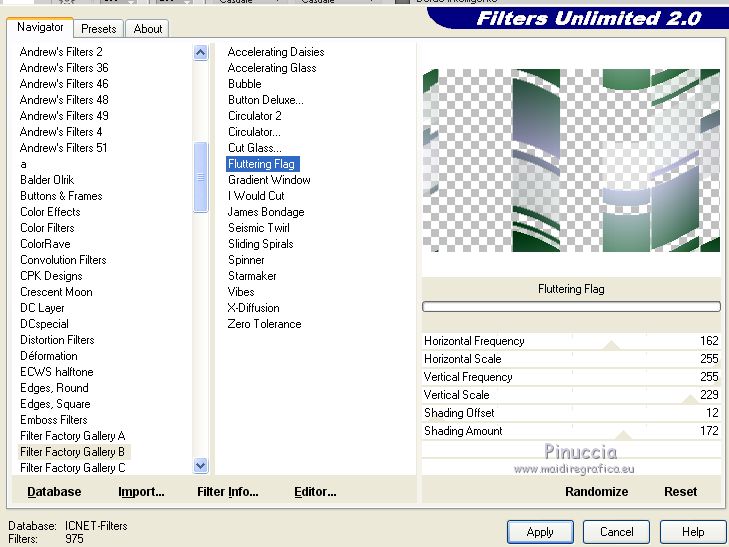The image size is (729, 547).
Task: Open the Editor... button
Action: 315,492
